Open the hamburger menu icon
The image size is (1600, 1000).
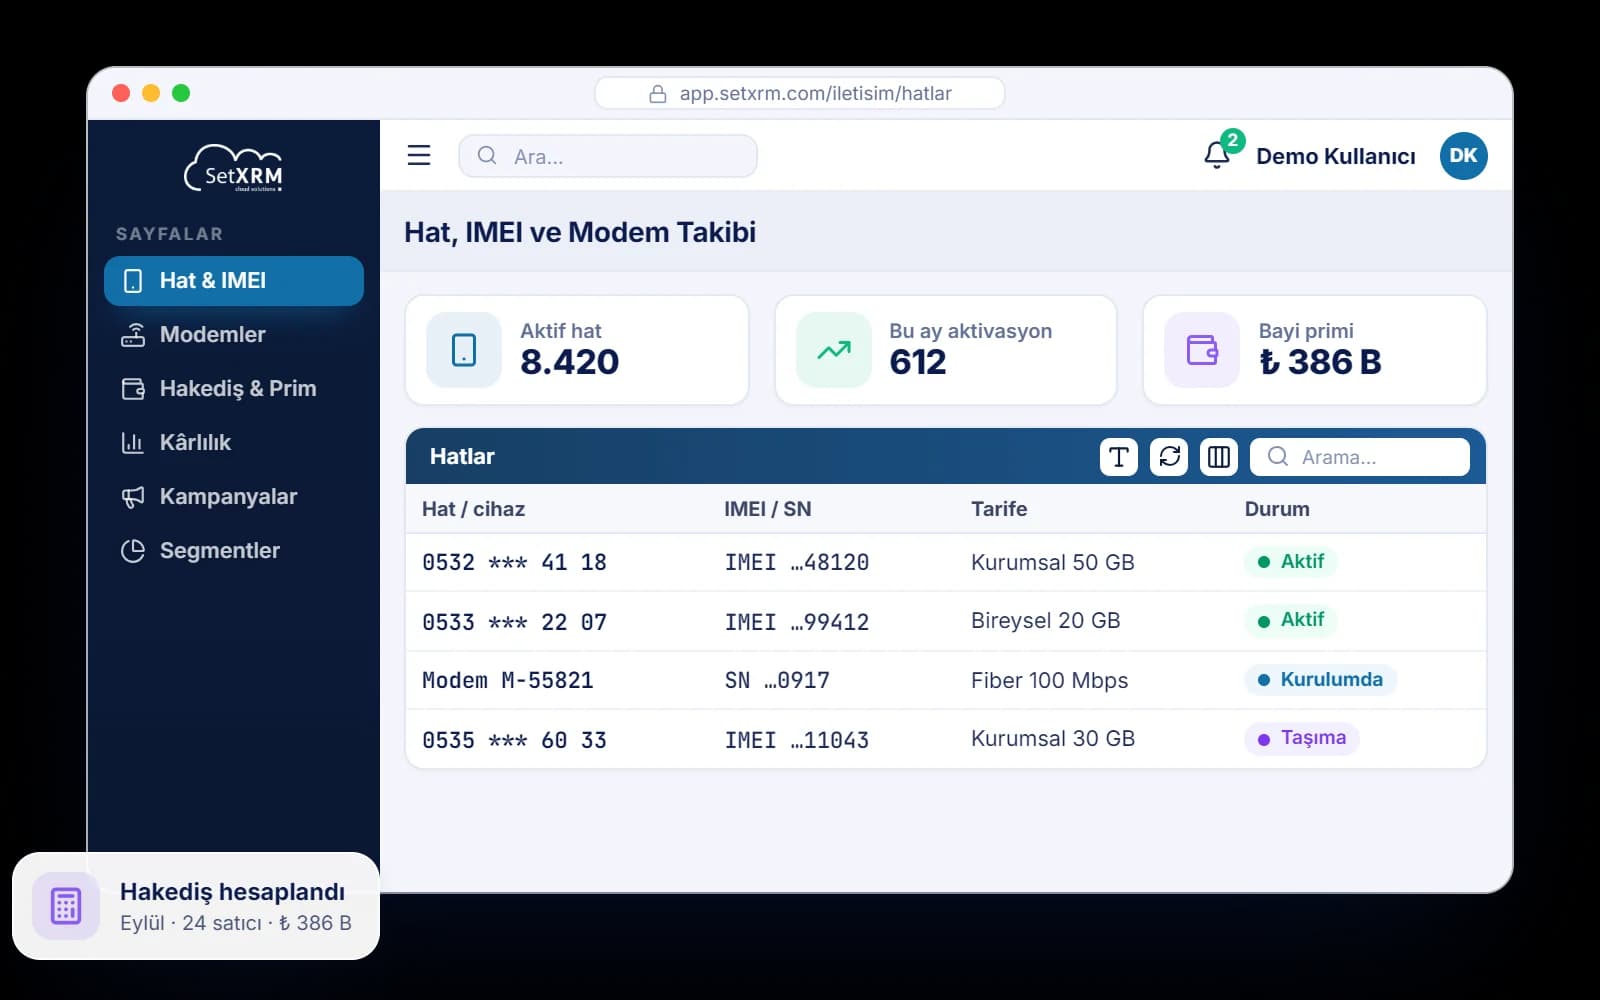(419, 155)
